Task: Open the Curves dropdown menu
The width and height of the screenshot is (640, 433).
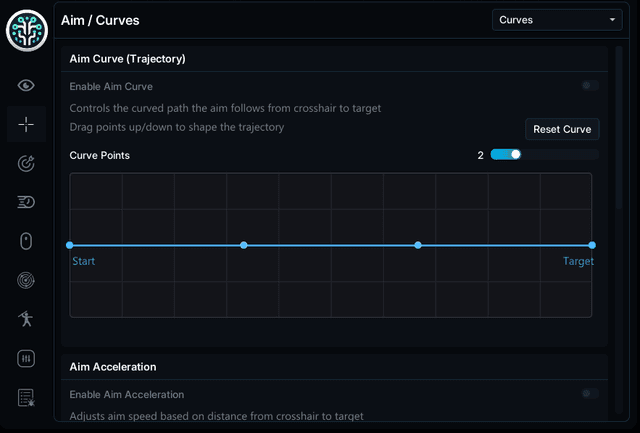Action: point(557,20)
